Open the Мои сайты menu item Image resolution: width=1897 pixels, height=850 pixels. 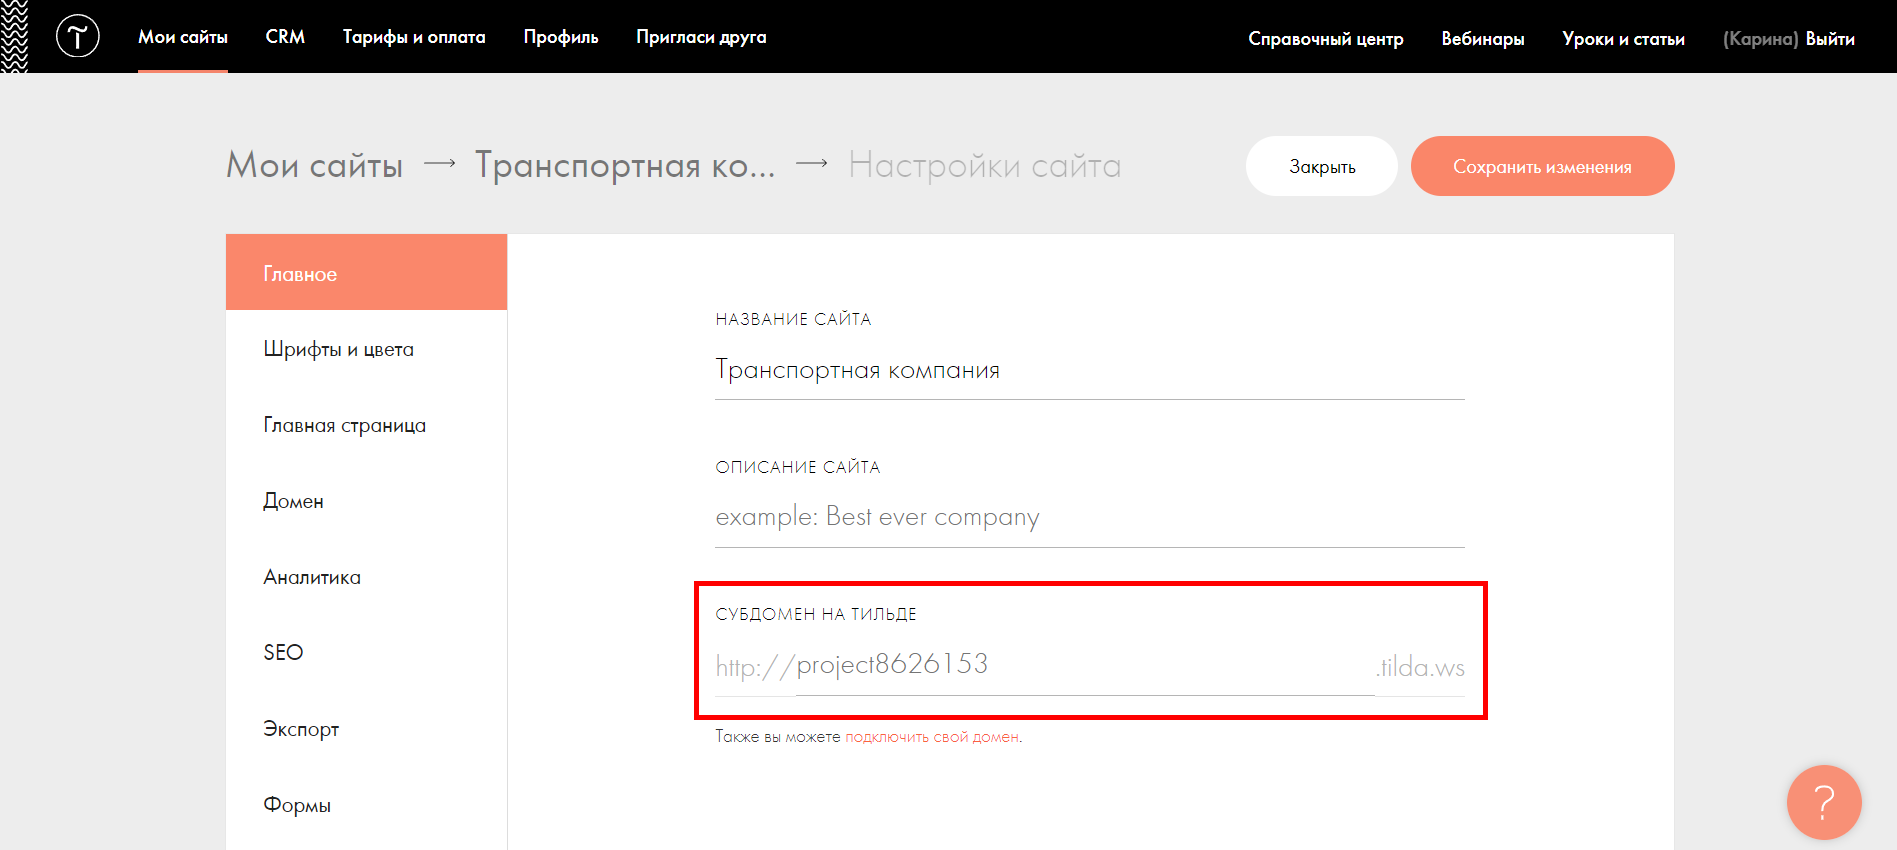tap(183, 37)
